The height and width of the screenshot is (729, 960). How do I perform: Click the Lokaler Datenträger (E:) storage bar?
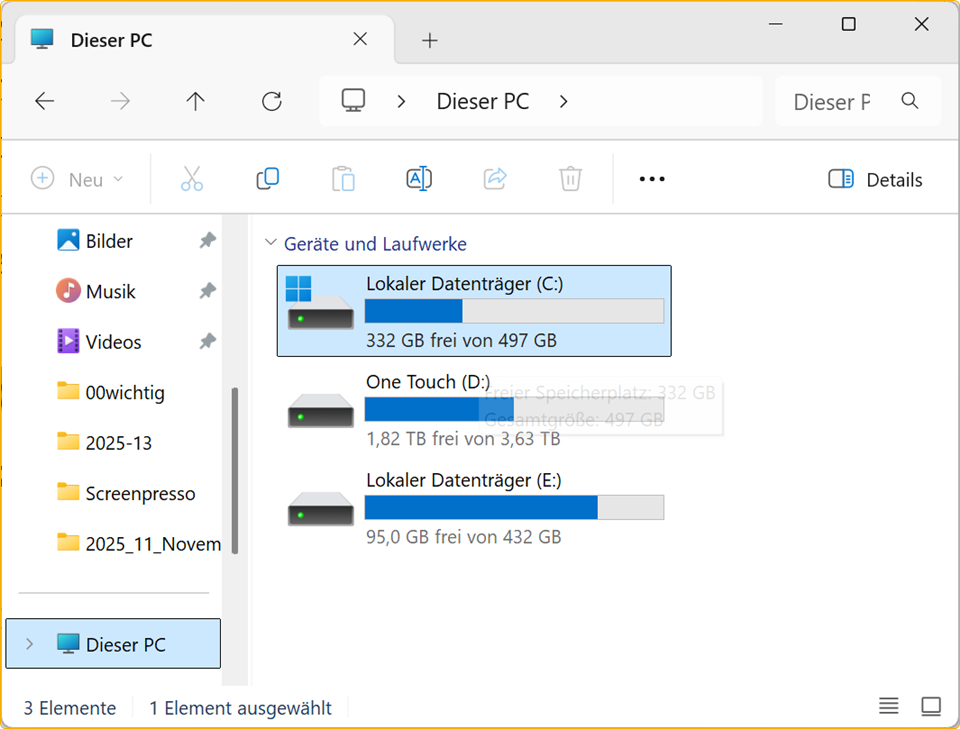pos(513,508)
